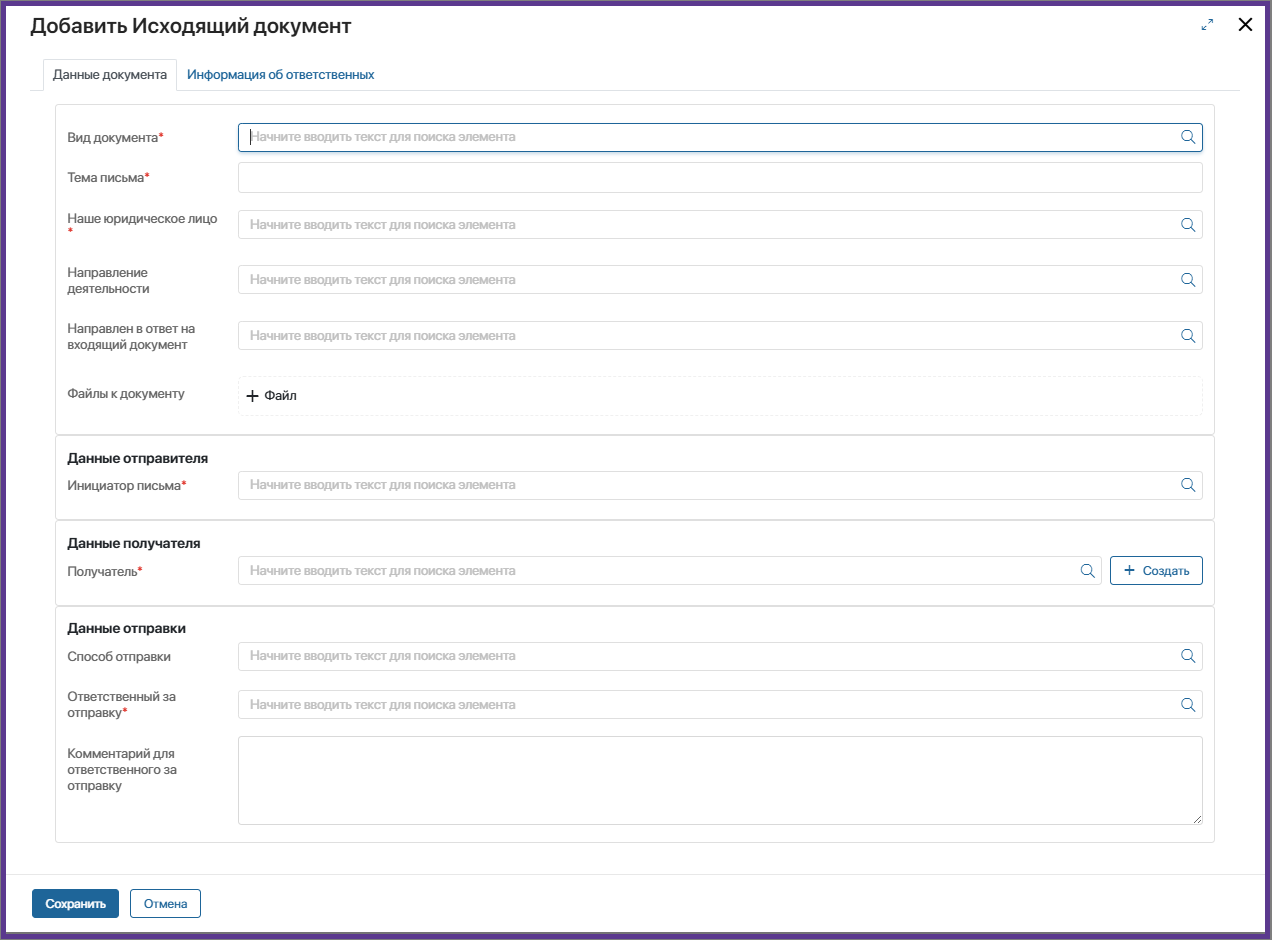This screenshot has height=940, width=1272.
Task: Click search icon in Вид документа field
Action: pos(1188,137)
